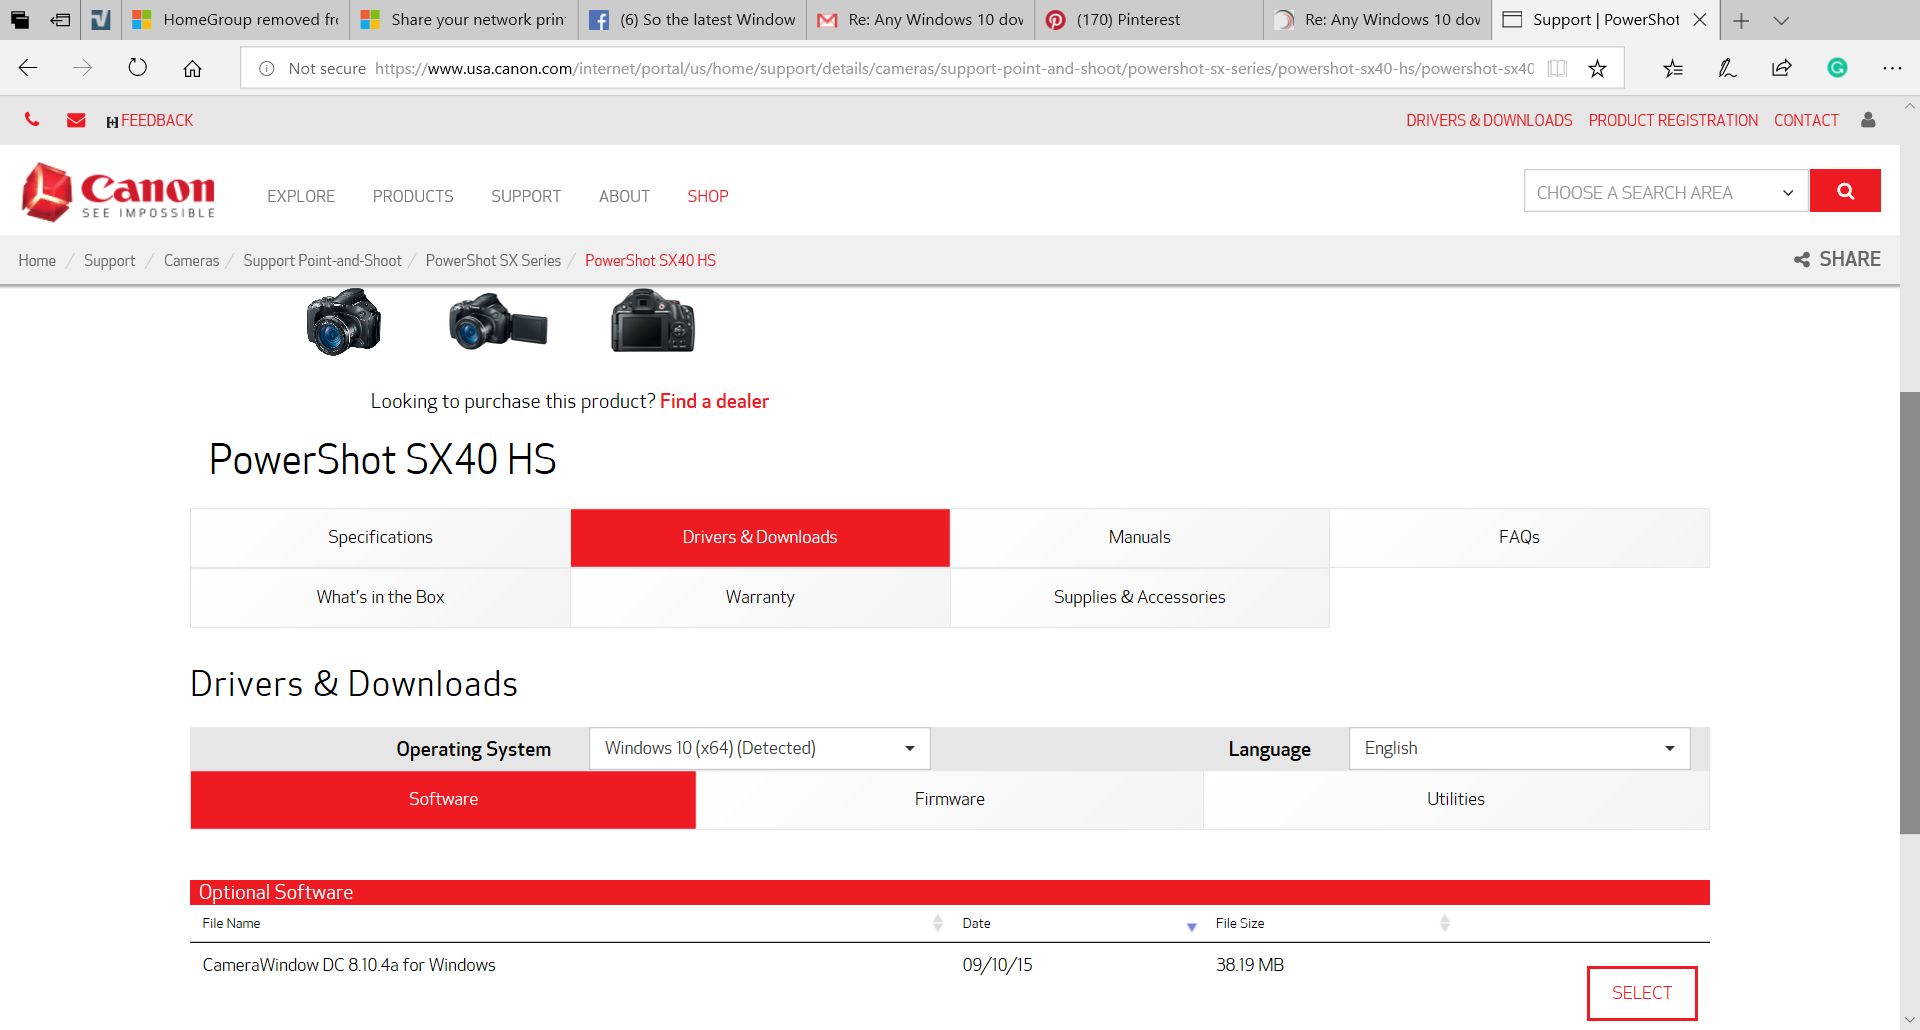Image resolution: width=1920 pixels, height=1030 pixels.
Task: Click the email envelope icon
Action: [75, 119]
